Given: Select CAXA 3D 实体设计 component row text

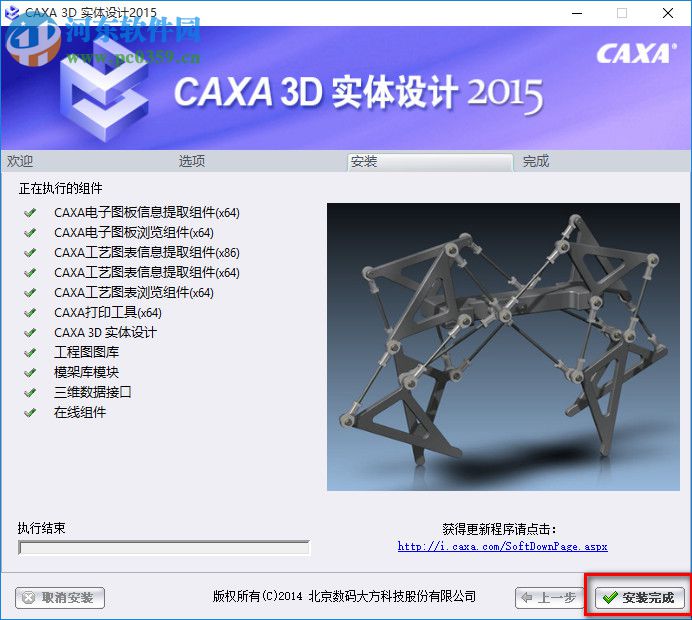Looking at the screenshot, I should pos(105,332).
